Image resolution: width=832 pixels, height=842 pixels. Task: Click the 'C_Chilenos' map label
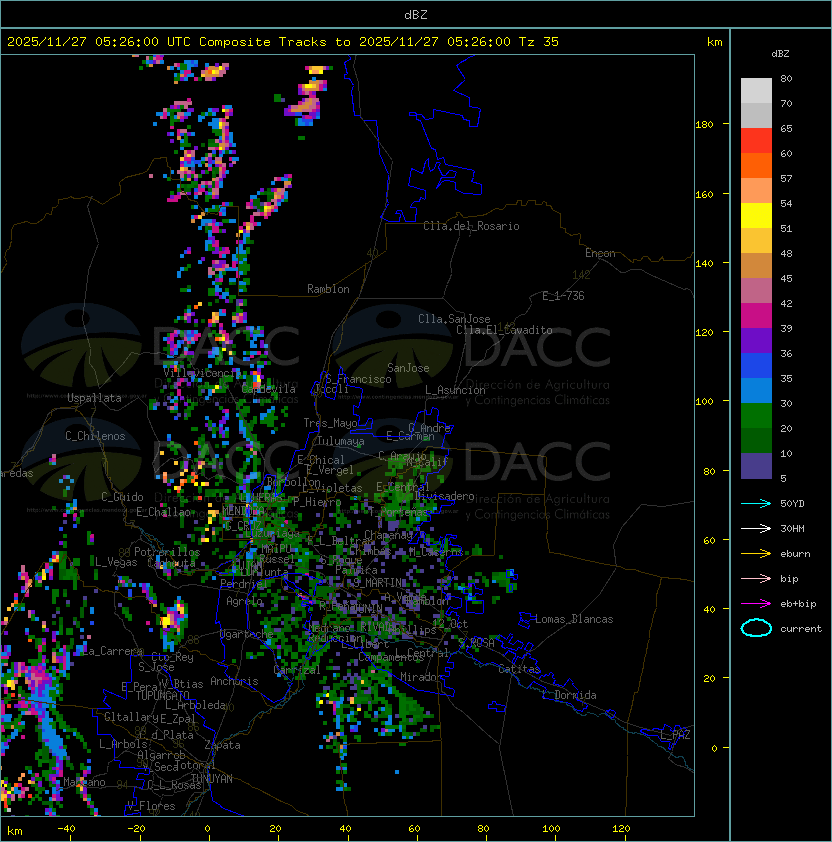tap(95, 436)
